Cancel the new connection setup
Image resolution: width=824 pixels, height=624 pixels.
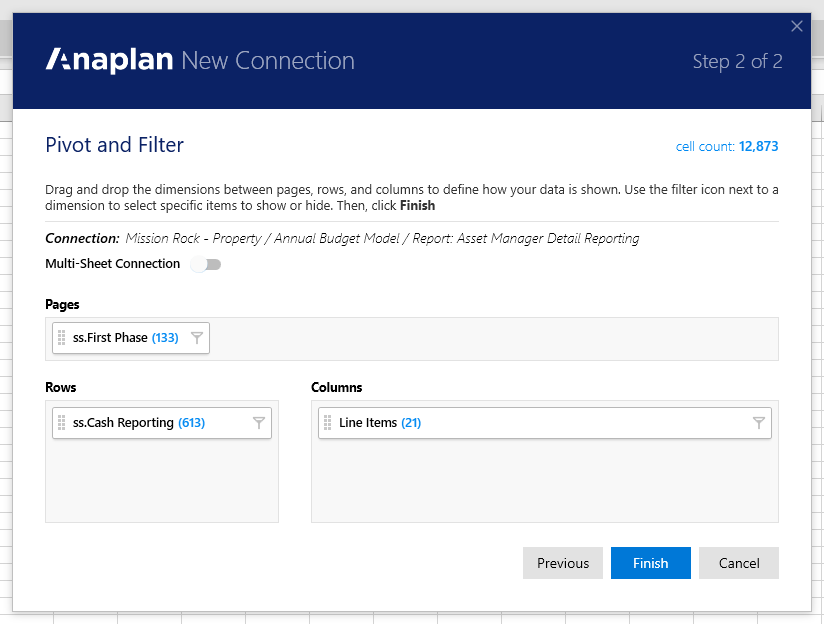click(738, 563)
